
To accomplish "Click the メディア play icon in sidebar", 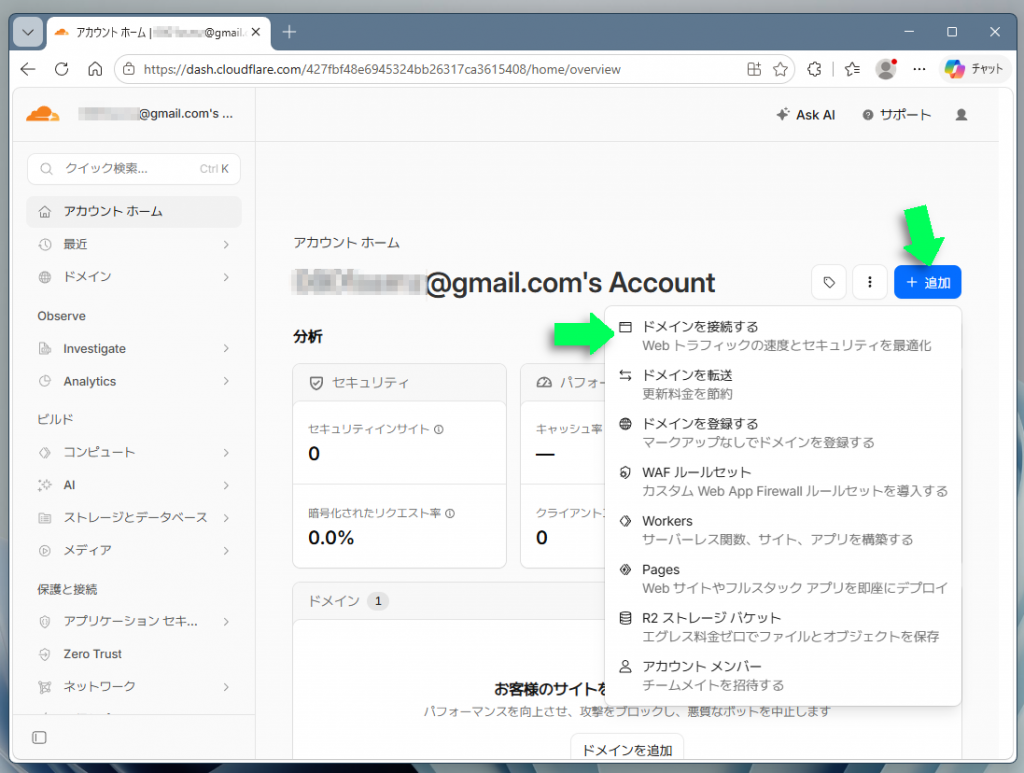I will (44, 550).
